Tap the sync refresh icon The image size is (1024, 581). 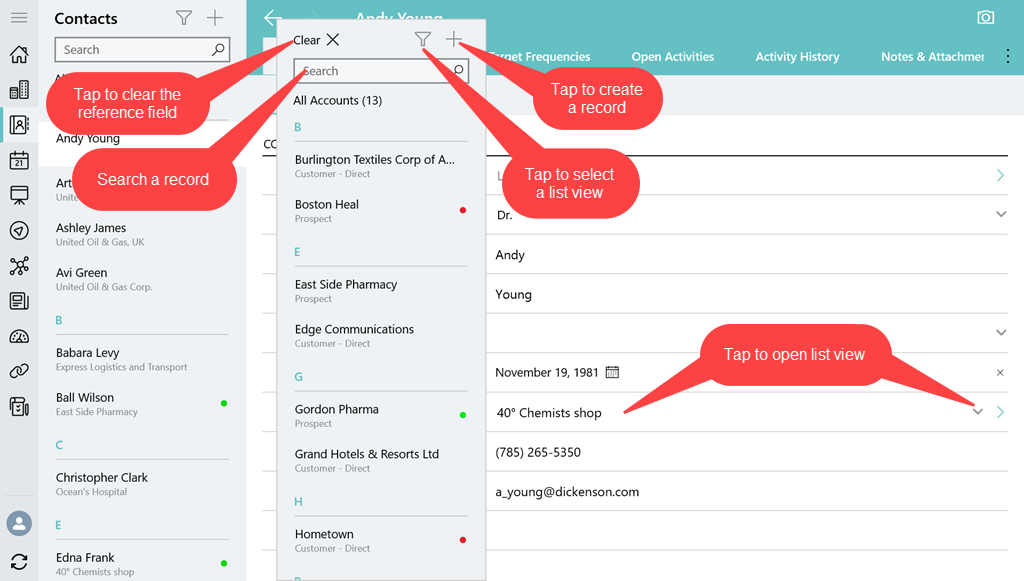click(18, 562)
